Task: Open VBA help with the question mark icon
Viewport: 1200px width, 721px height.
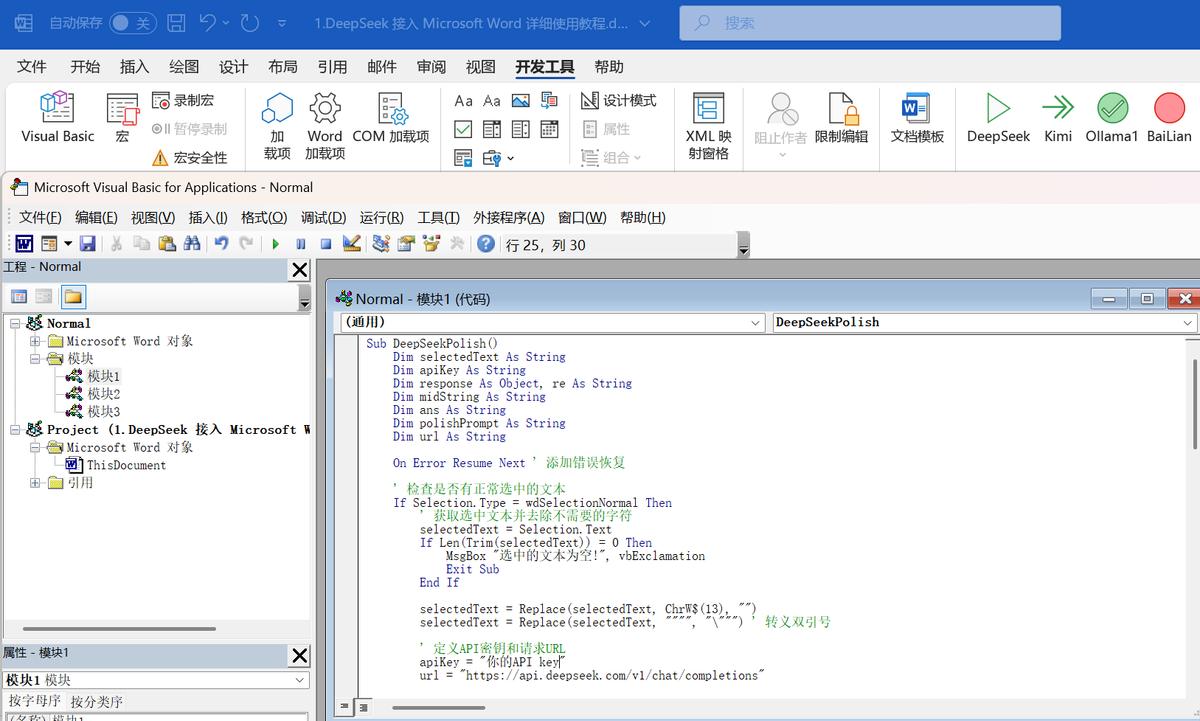Action: (x=486, y=244)
